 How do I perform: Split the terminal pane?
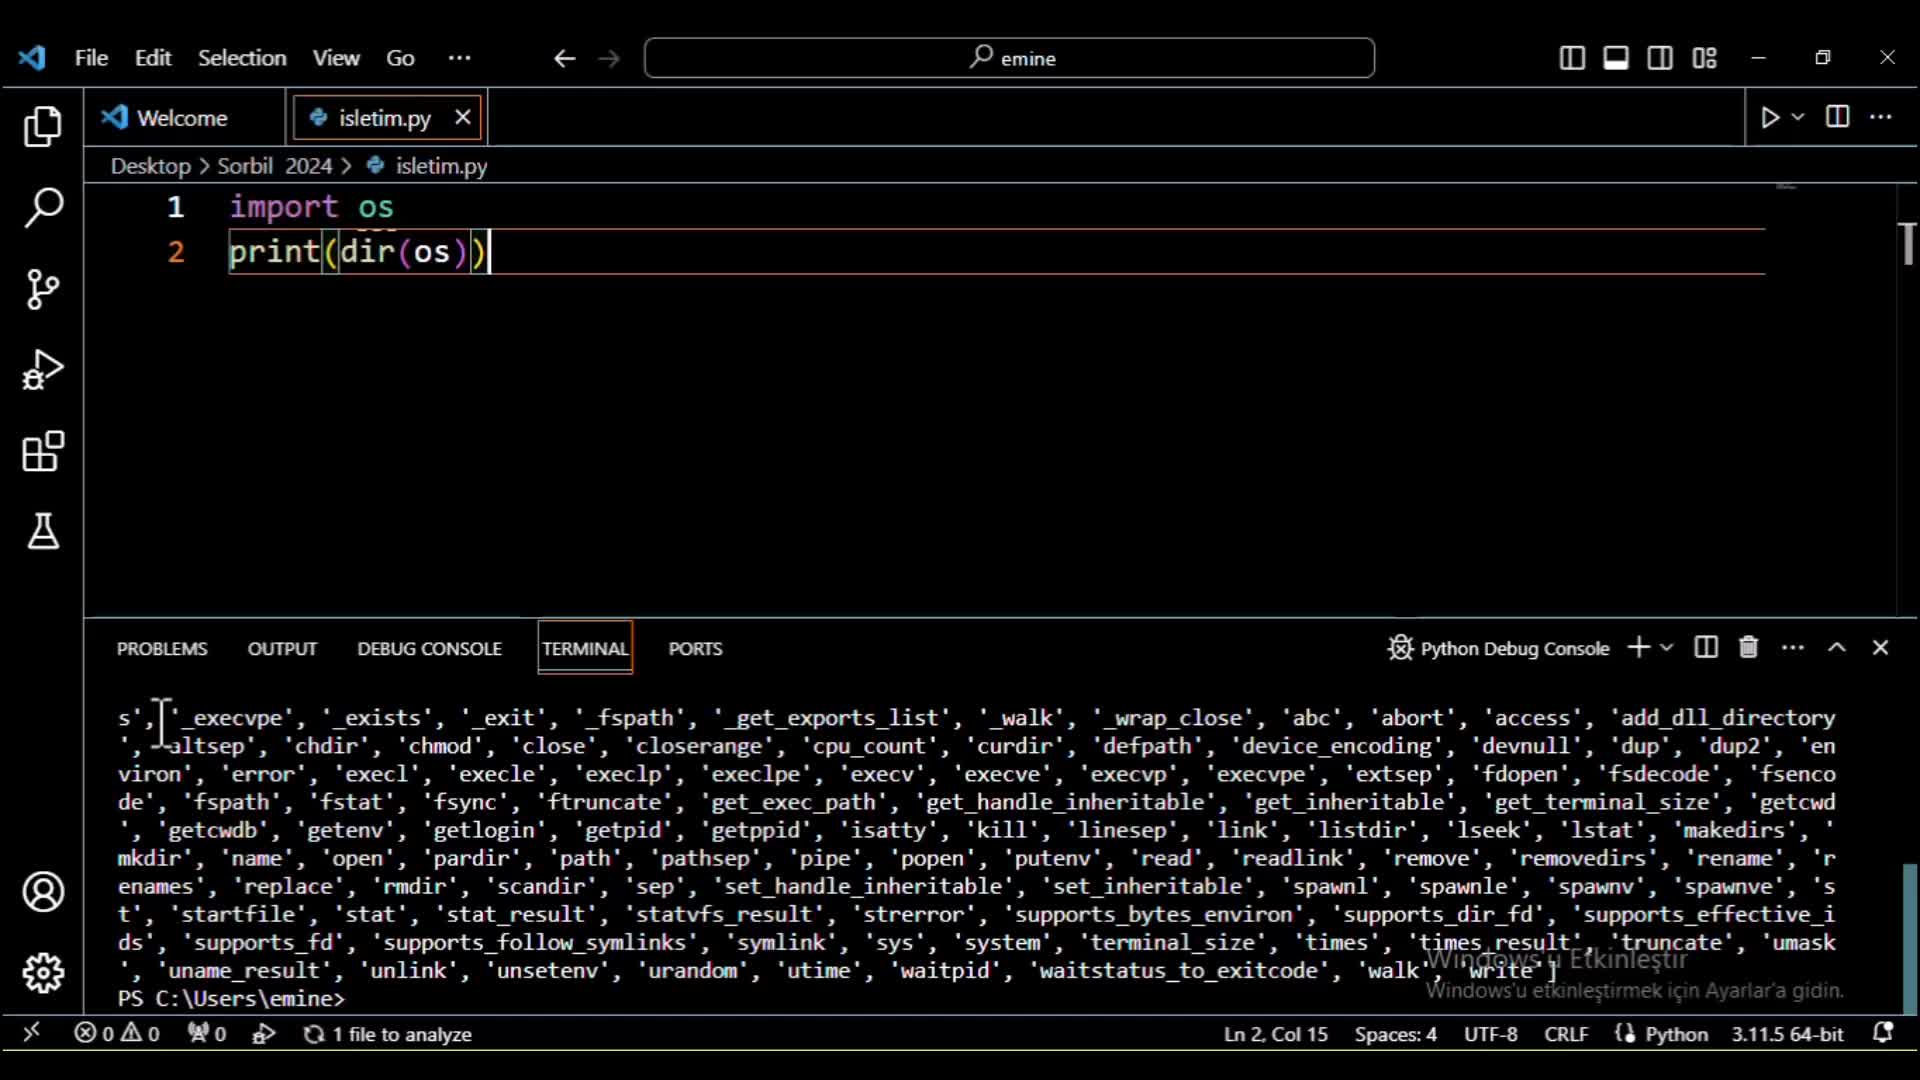pos(1706,648)
